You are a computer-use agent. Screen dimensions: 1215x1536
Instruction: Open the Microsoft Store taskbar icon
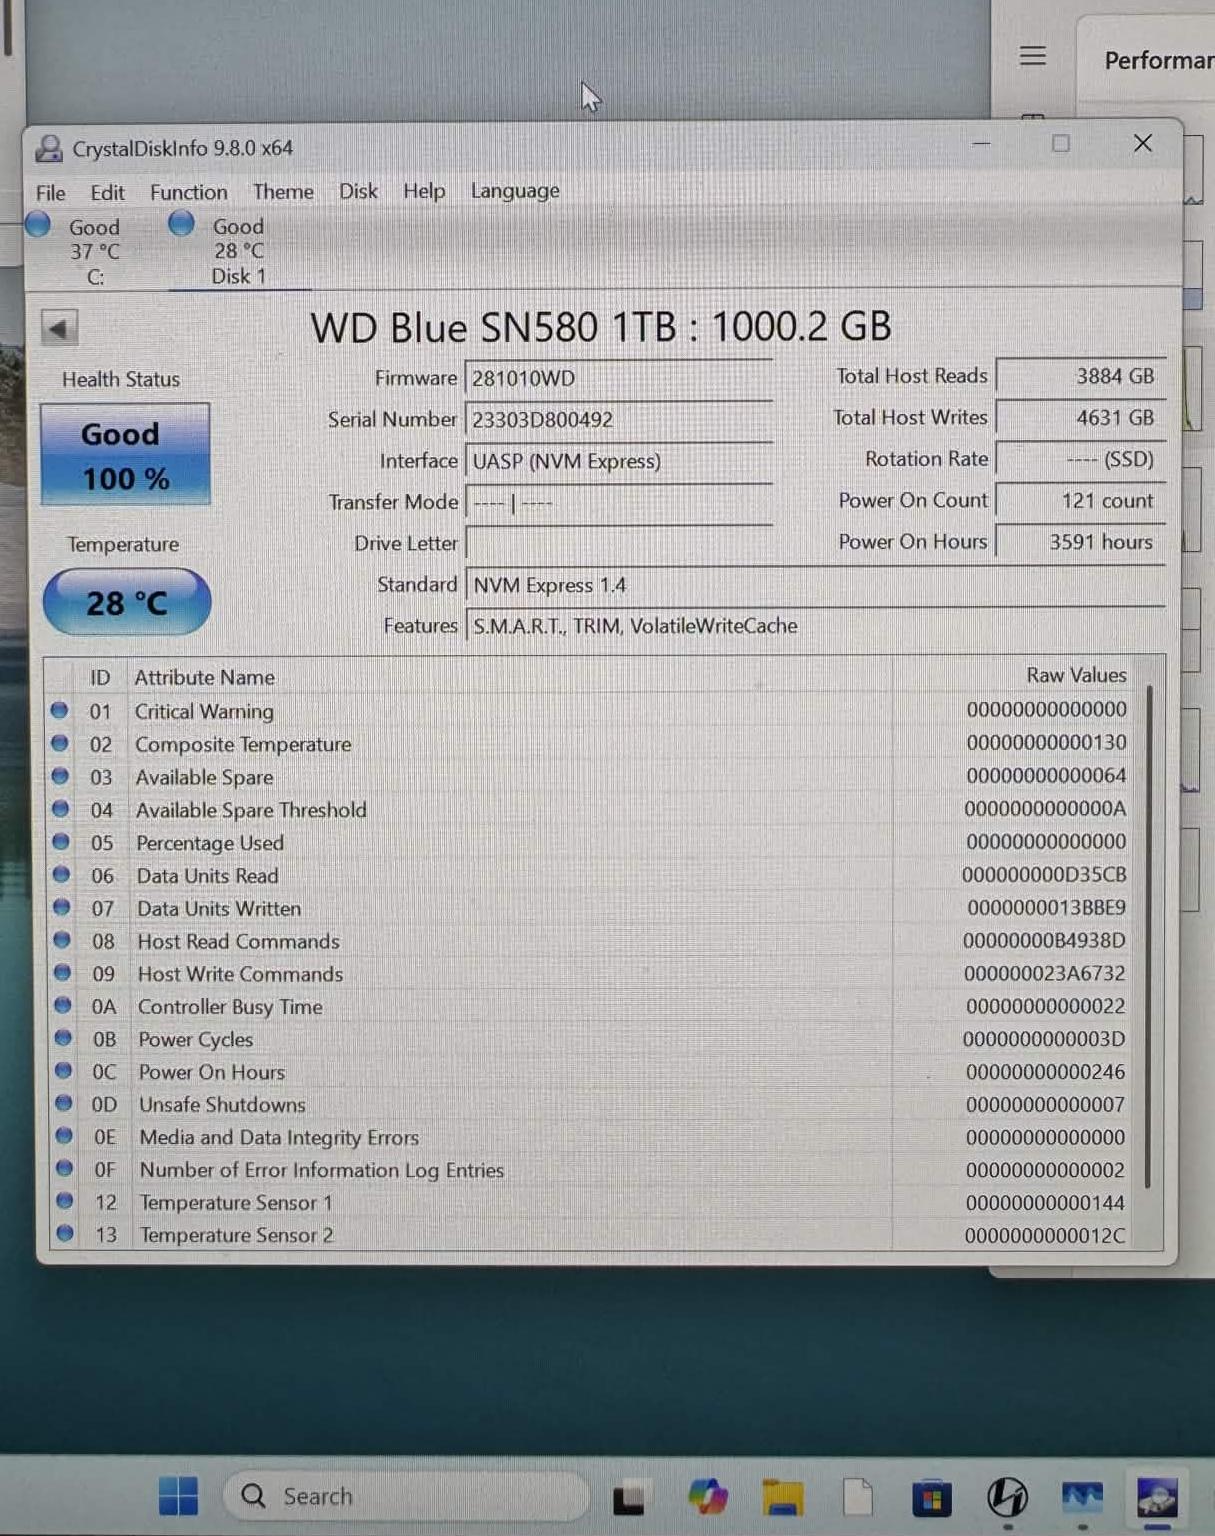931,1498
